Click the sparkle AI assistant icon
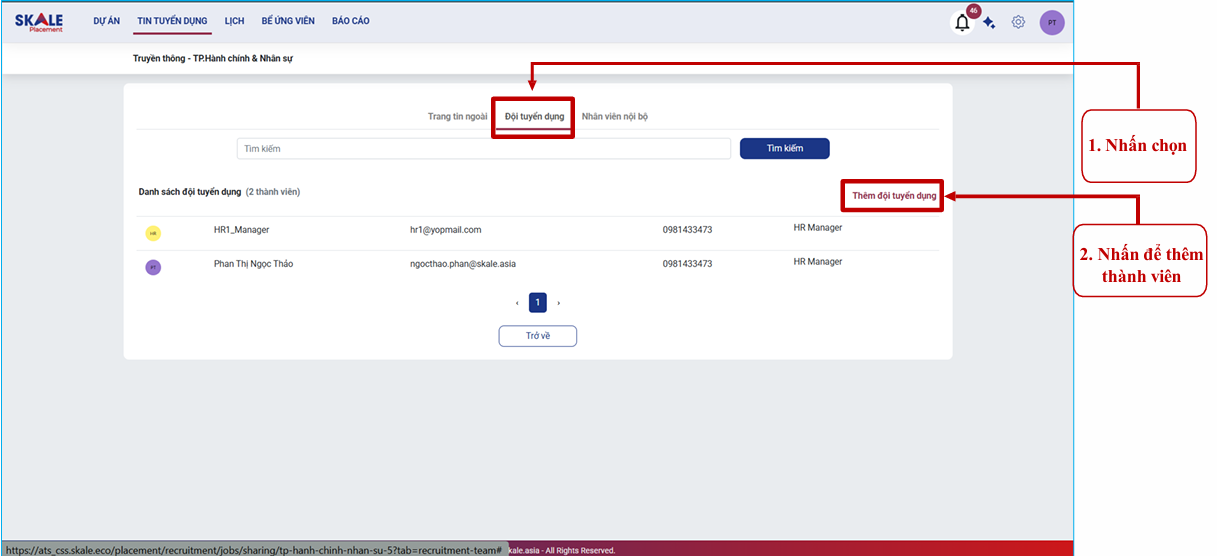 pos(989,23)
